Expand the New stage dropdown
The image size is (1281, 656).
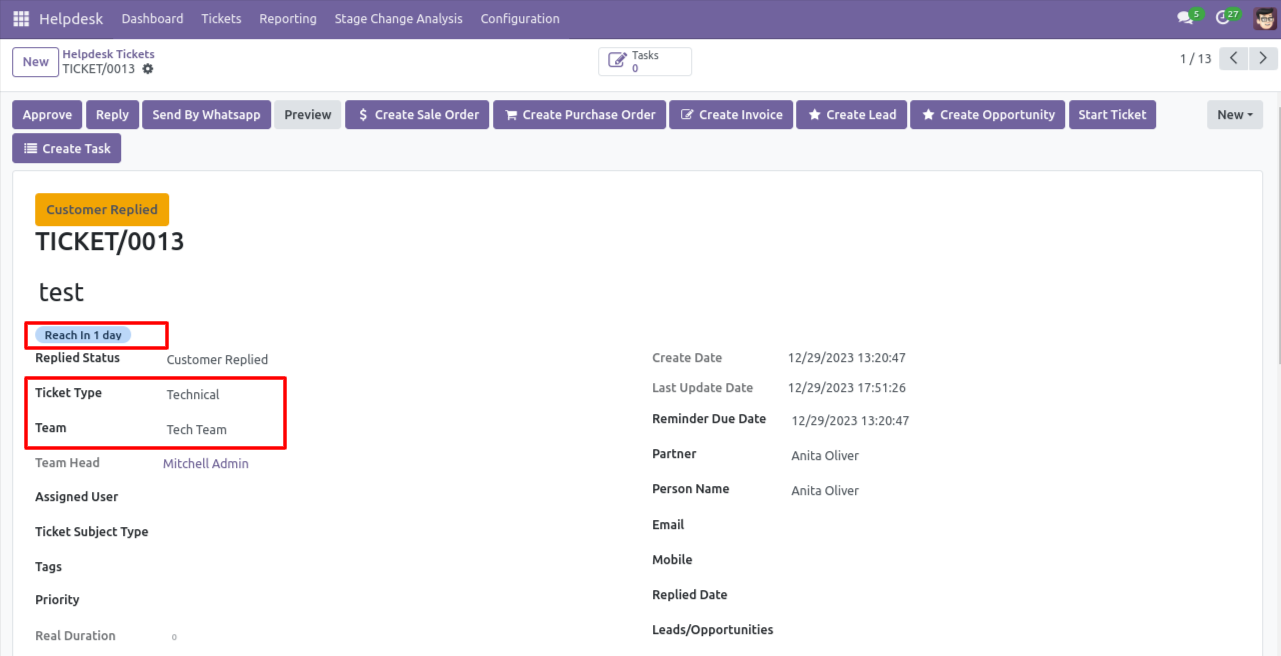1235,115
